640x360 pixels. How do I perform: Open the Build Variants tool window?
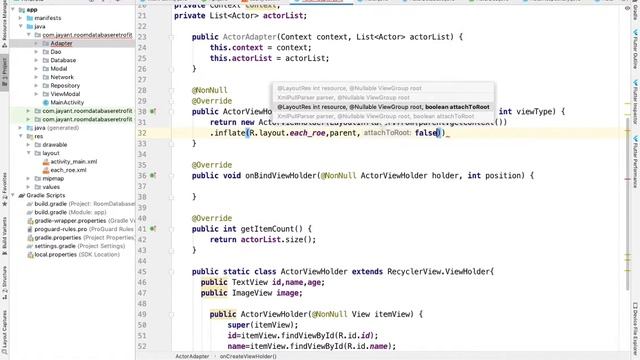point(4,236)
